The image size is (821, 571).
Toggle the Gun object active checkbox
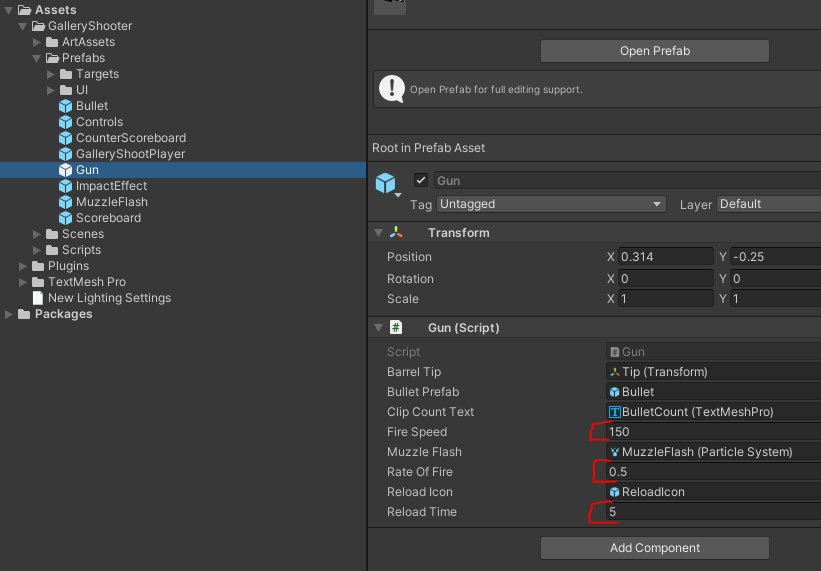coord(421,181)
